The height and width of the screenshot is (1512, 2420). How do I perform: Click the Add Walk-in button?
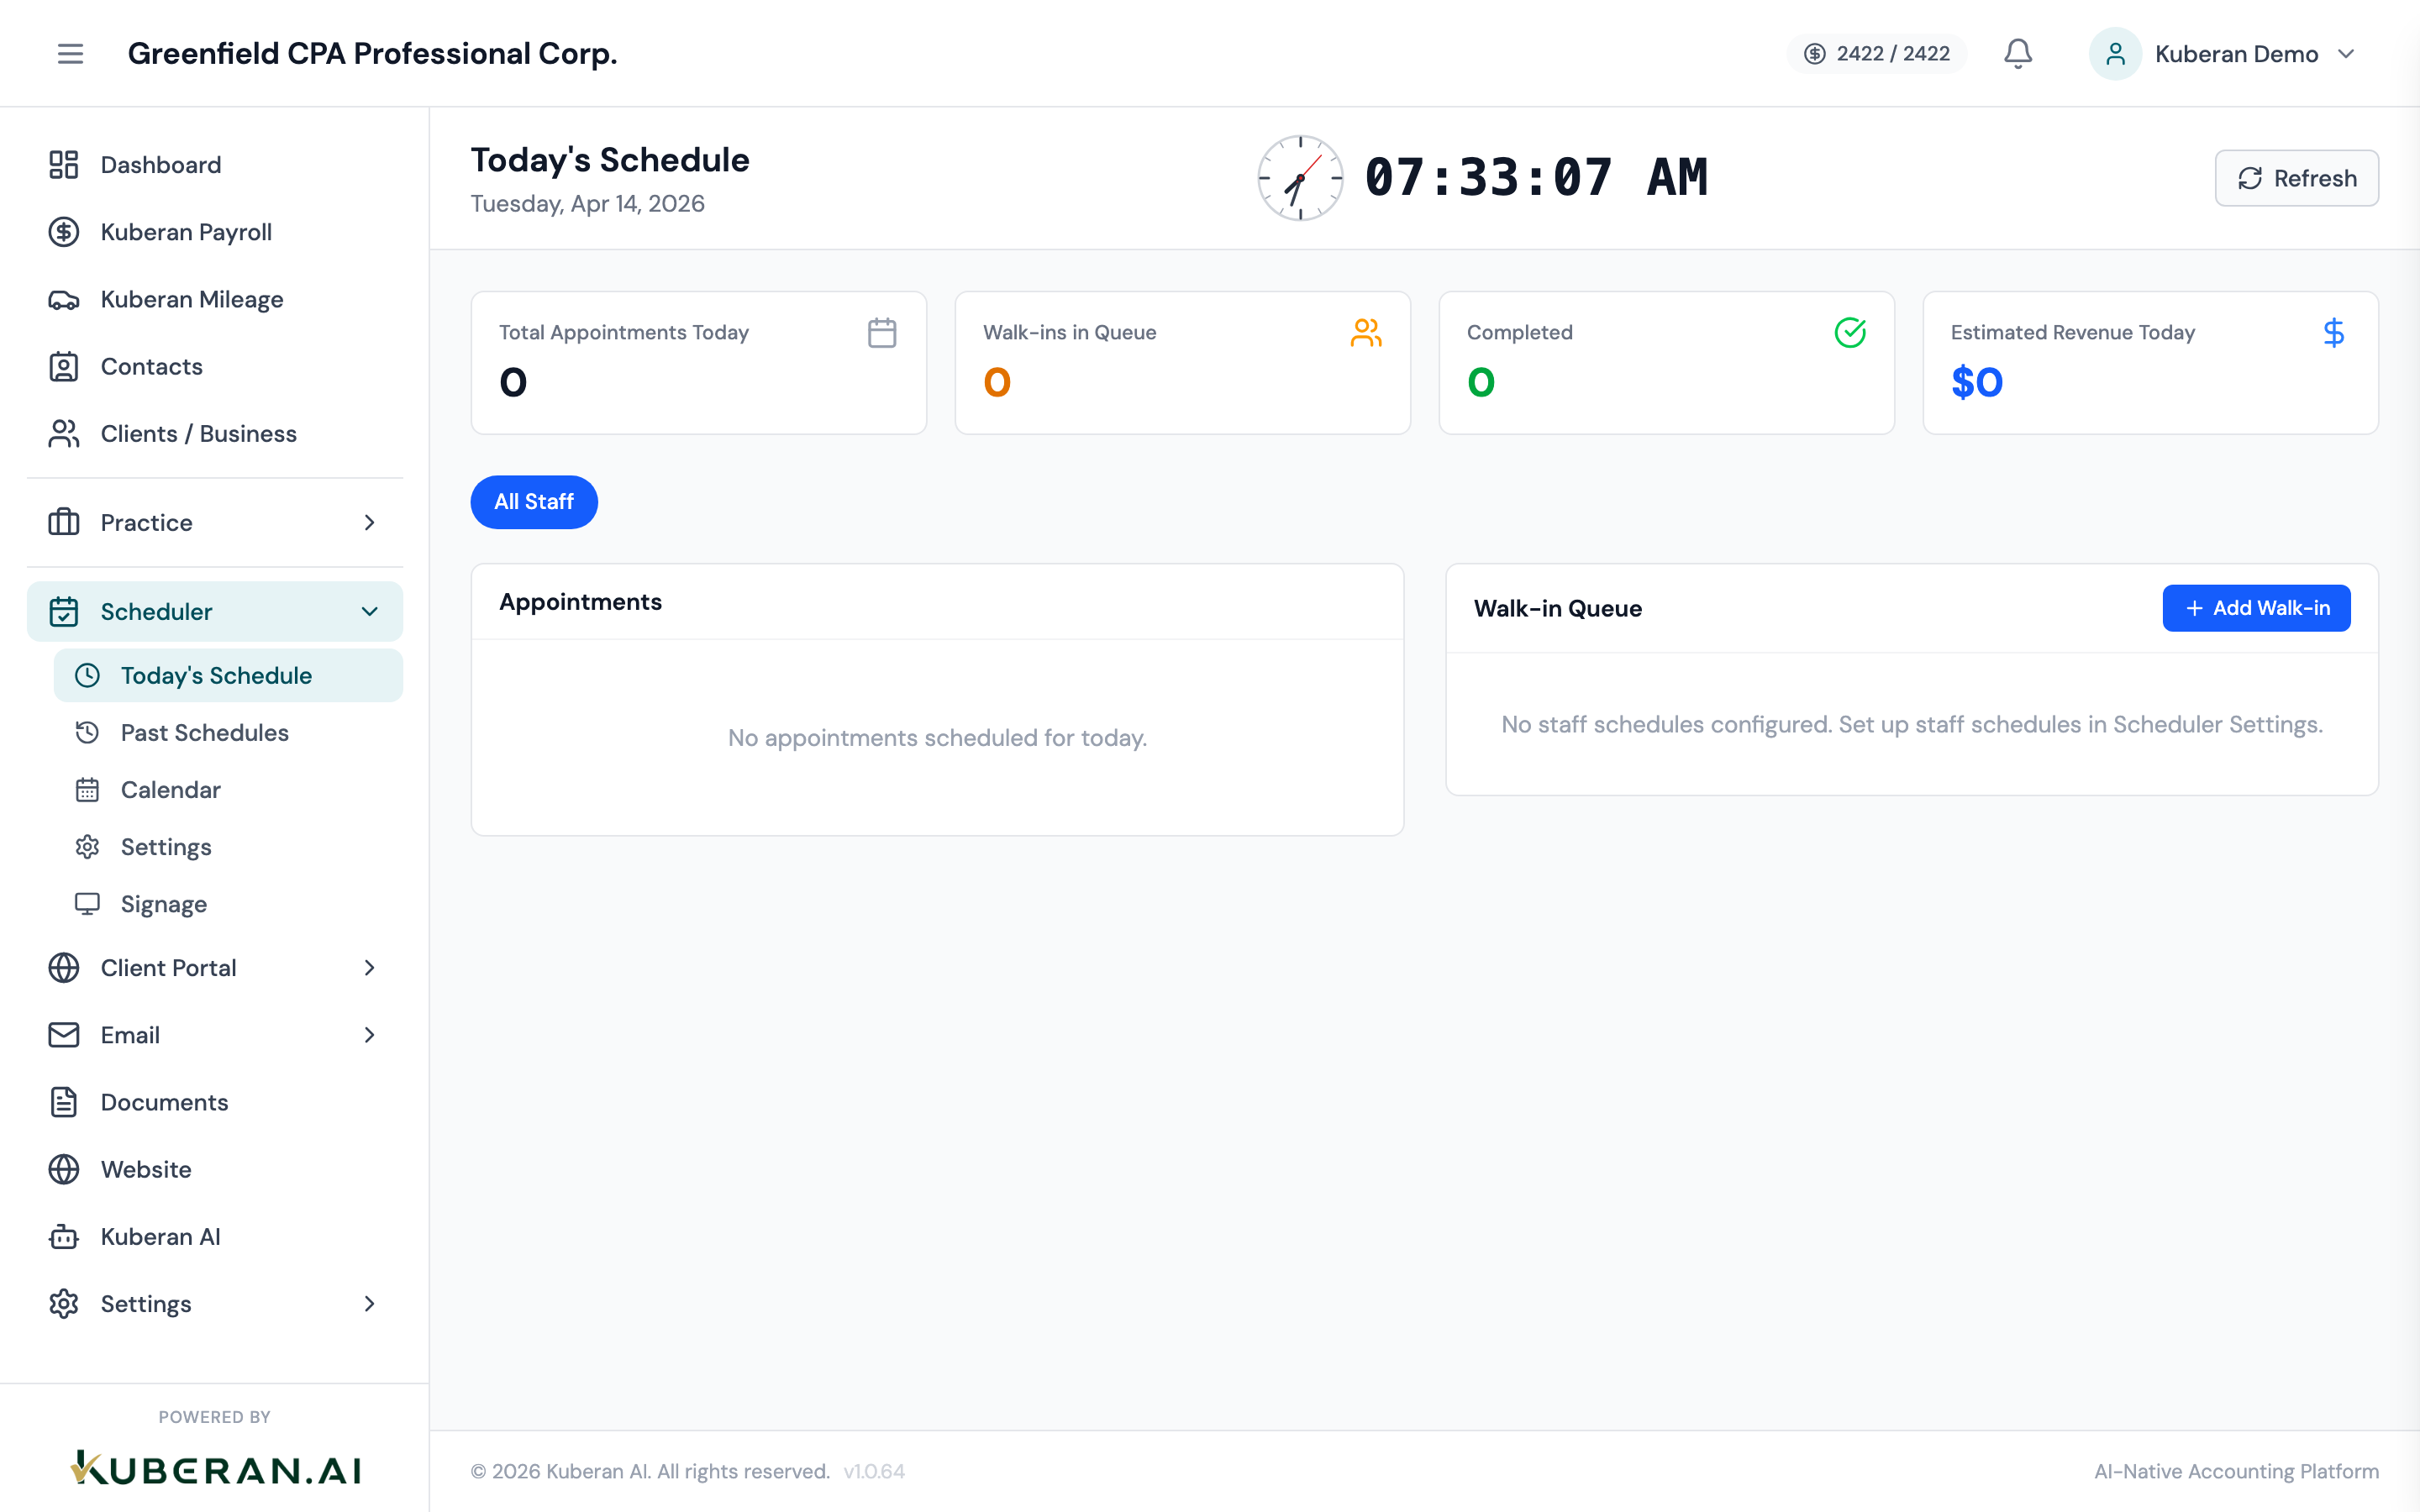2256,608
